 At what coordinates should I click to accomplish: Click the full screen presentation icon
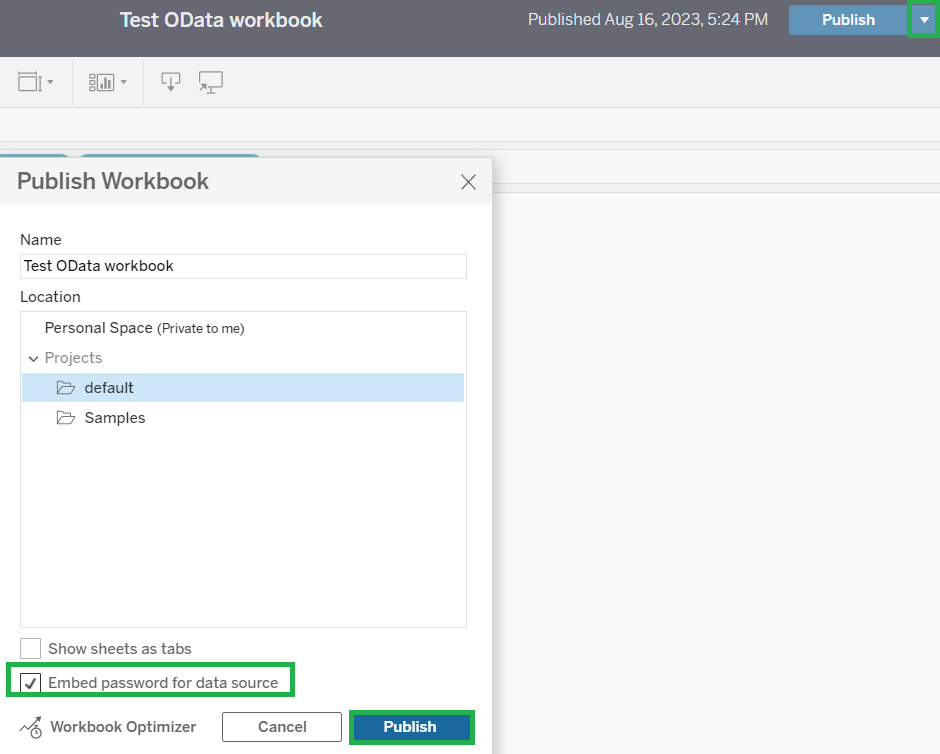[x=210, y=81]
